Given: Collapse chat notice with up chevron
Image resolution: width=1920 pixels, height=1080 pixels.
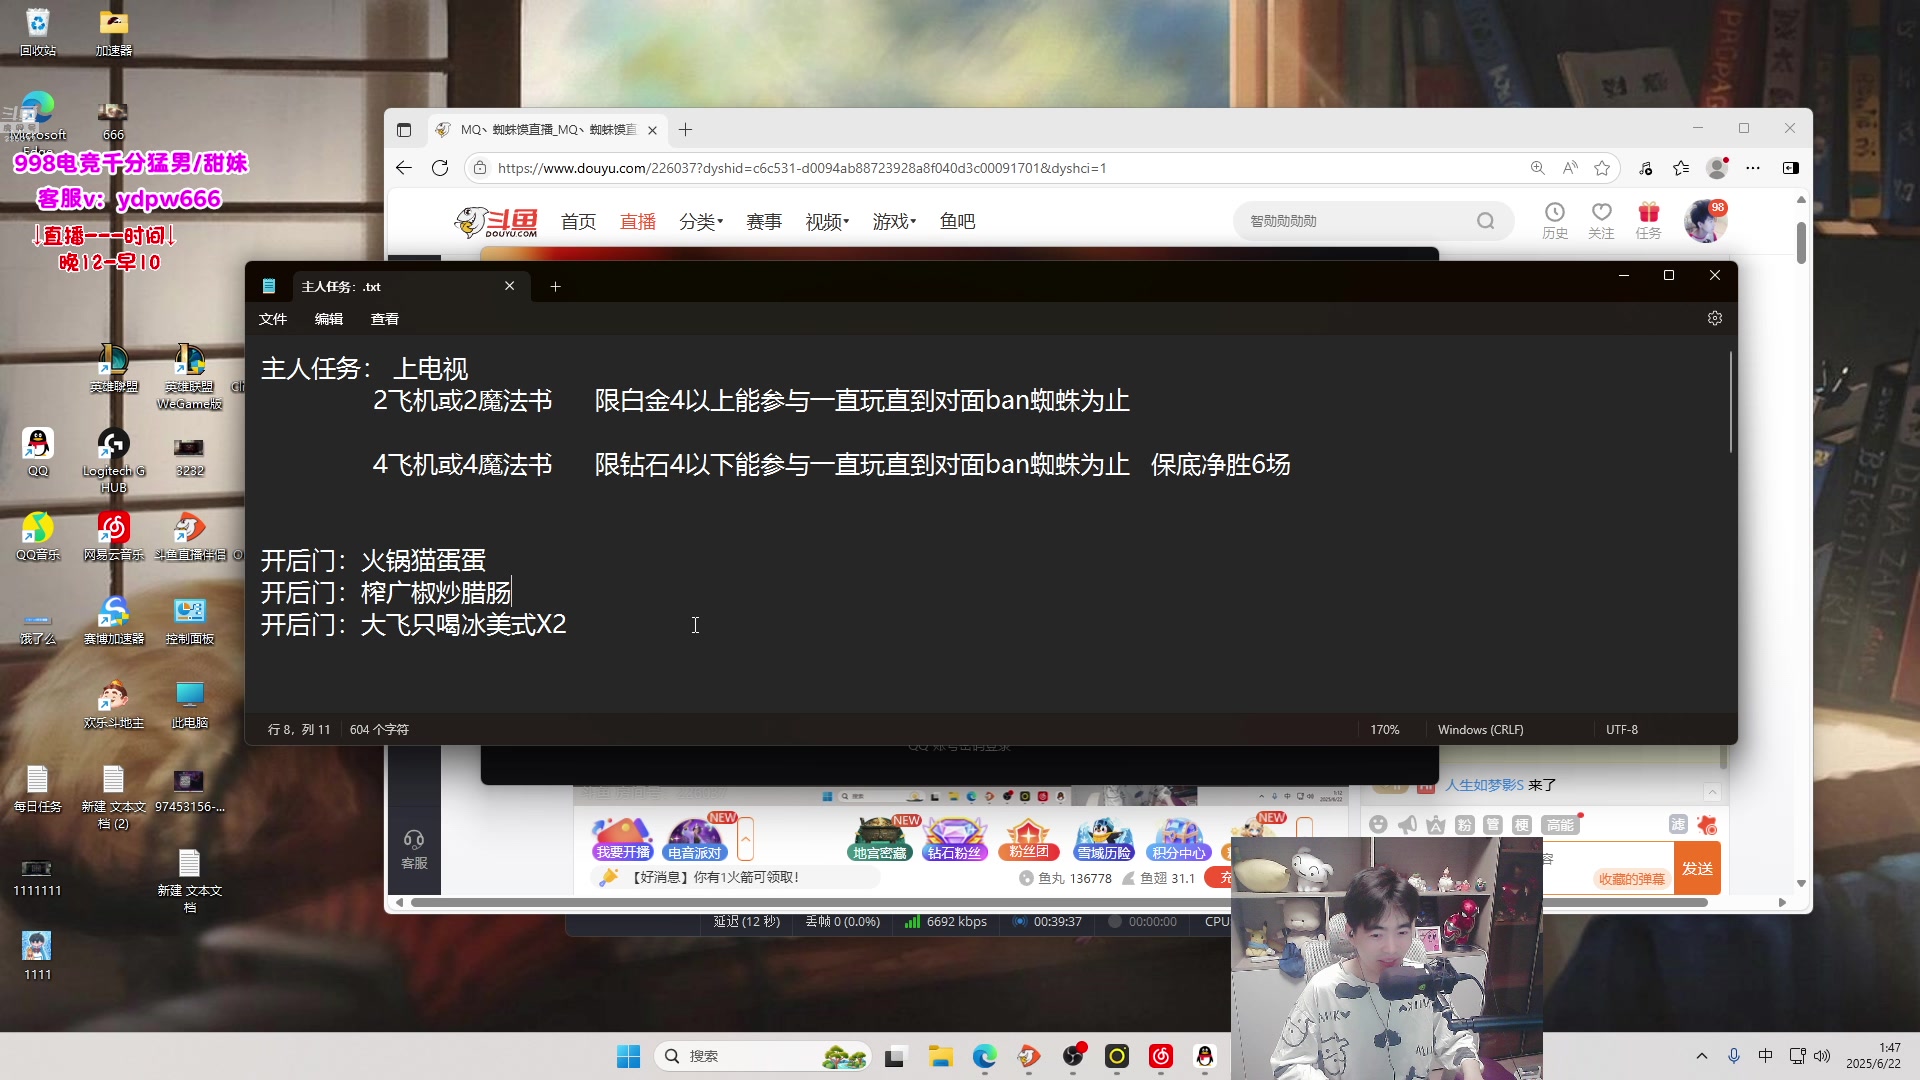Looking at the screenshot, I should point(1712,792).
